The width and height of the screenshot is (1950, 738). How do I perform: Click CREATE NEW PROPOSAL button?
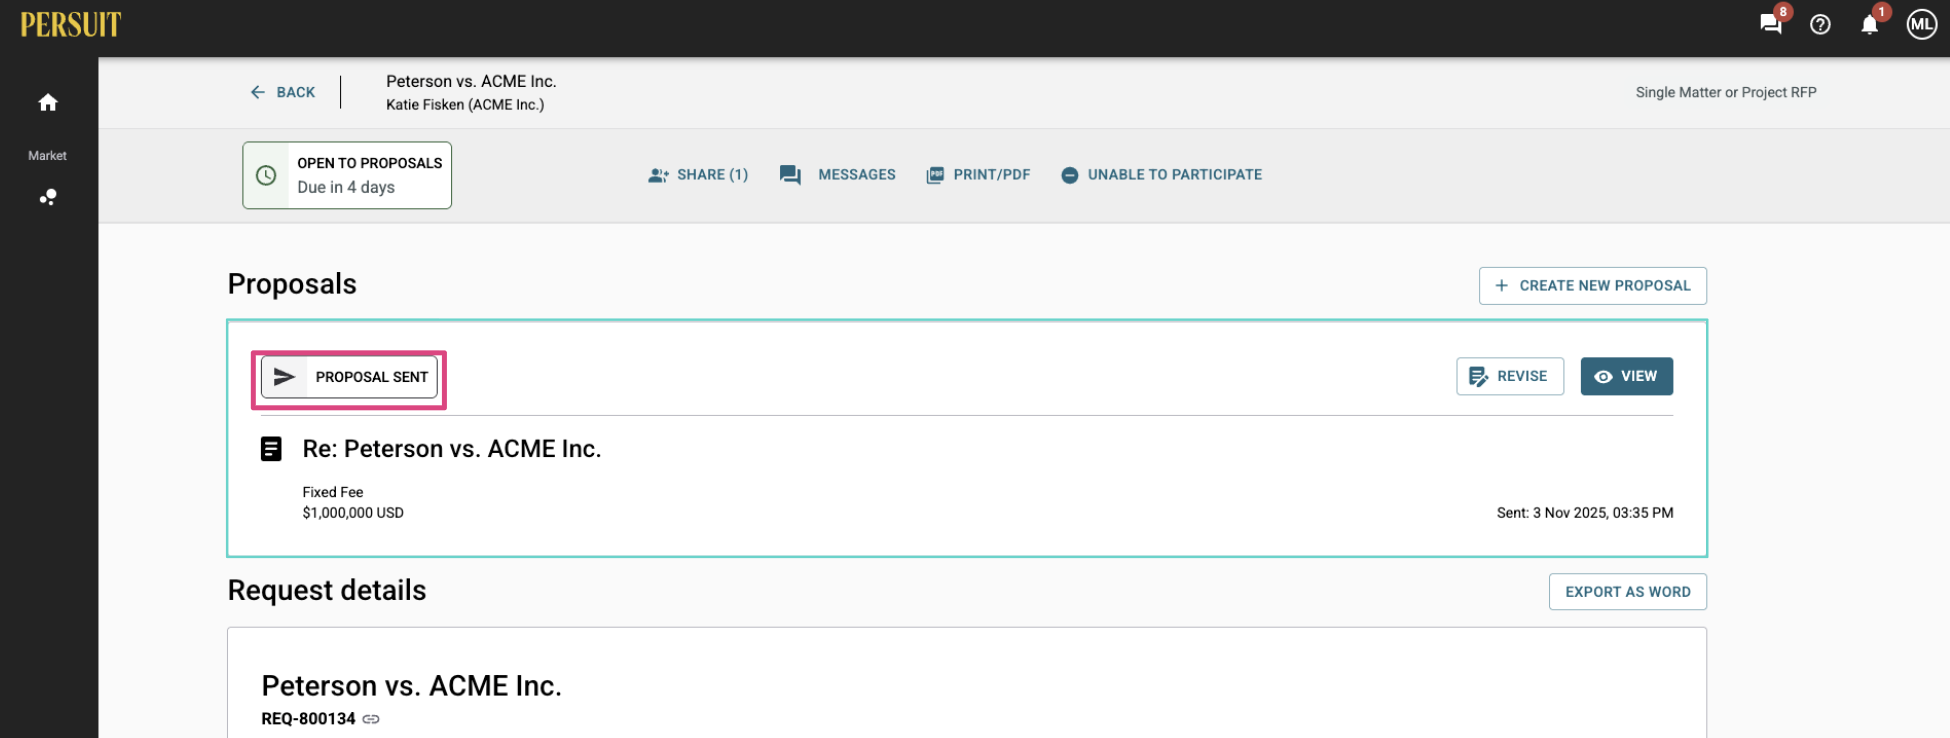(x=1592, y=286)
